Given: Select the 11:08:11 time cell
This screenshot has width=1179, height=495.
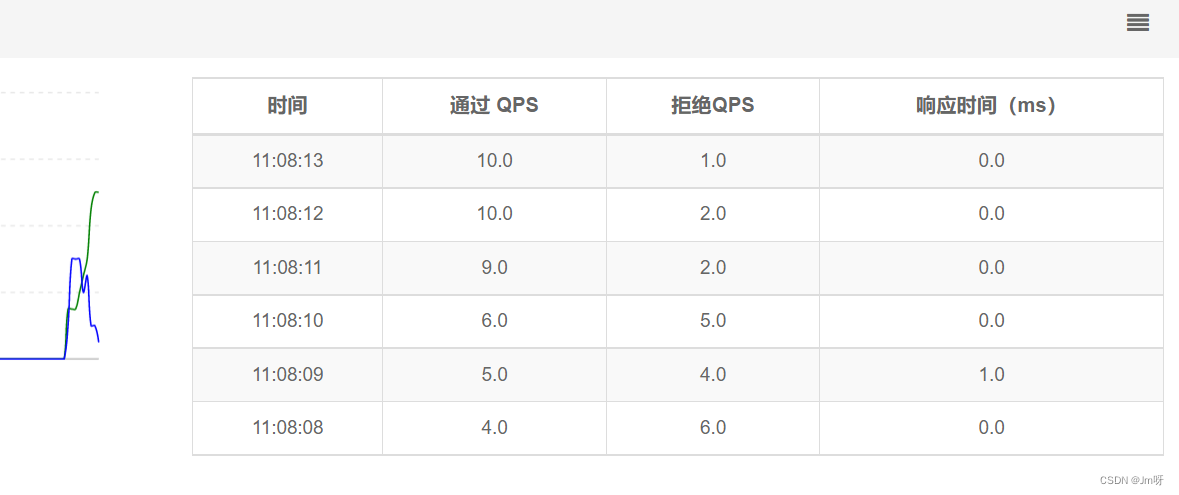Looking at the screenshot, I should pyautogui.click(x=287, y=267).
